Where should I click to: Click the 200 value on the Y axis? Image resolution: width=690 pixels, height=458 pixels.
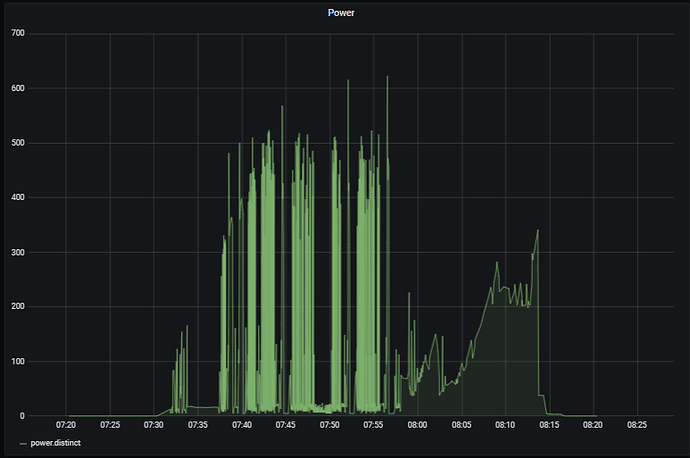tap(18, 306)
